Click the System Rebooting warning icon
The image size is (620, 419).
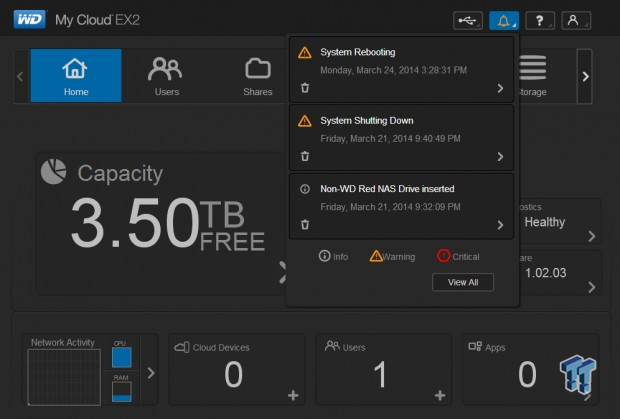(x=304, y=53)
